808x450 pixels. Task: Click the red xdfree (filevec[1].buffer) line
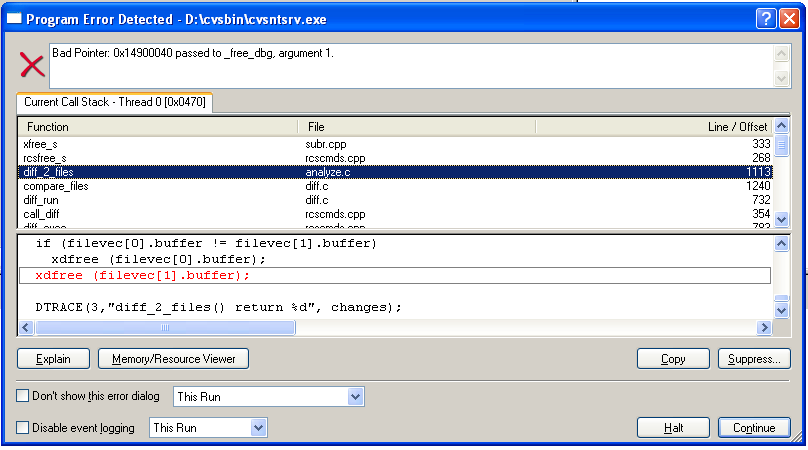pyautogui.click(x=142, y=275)
